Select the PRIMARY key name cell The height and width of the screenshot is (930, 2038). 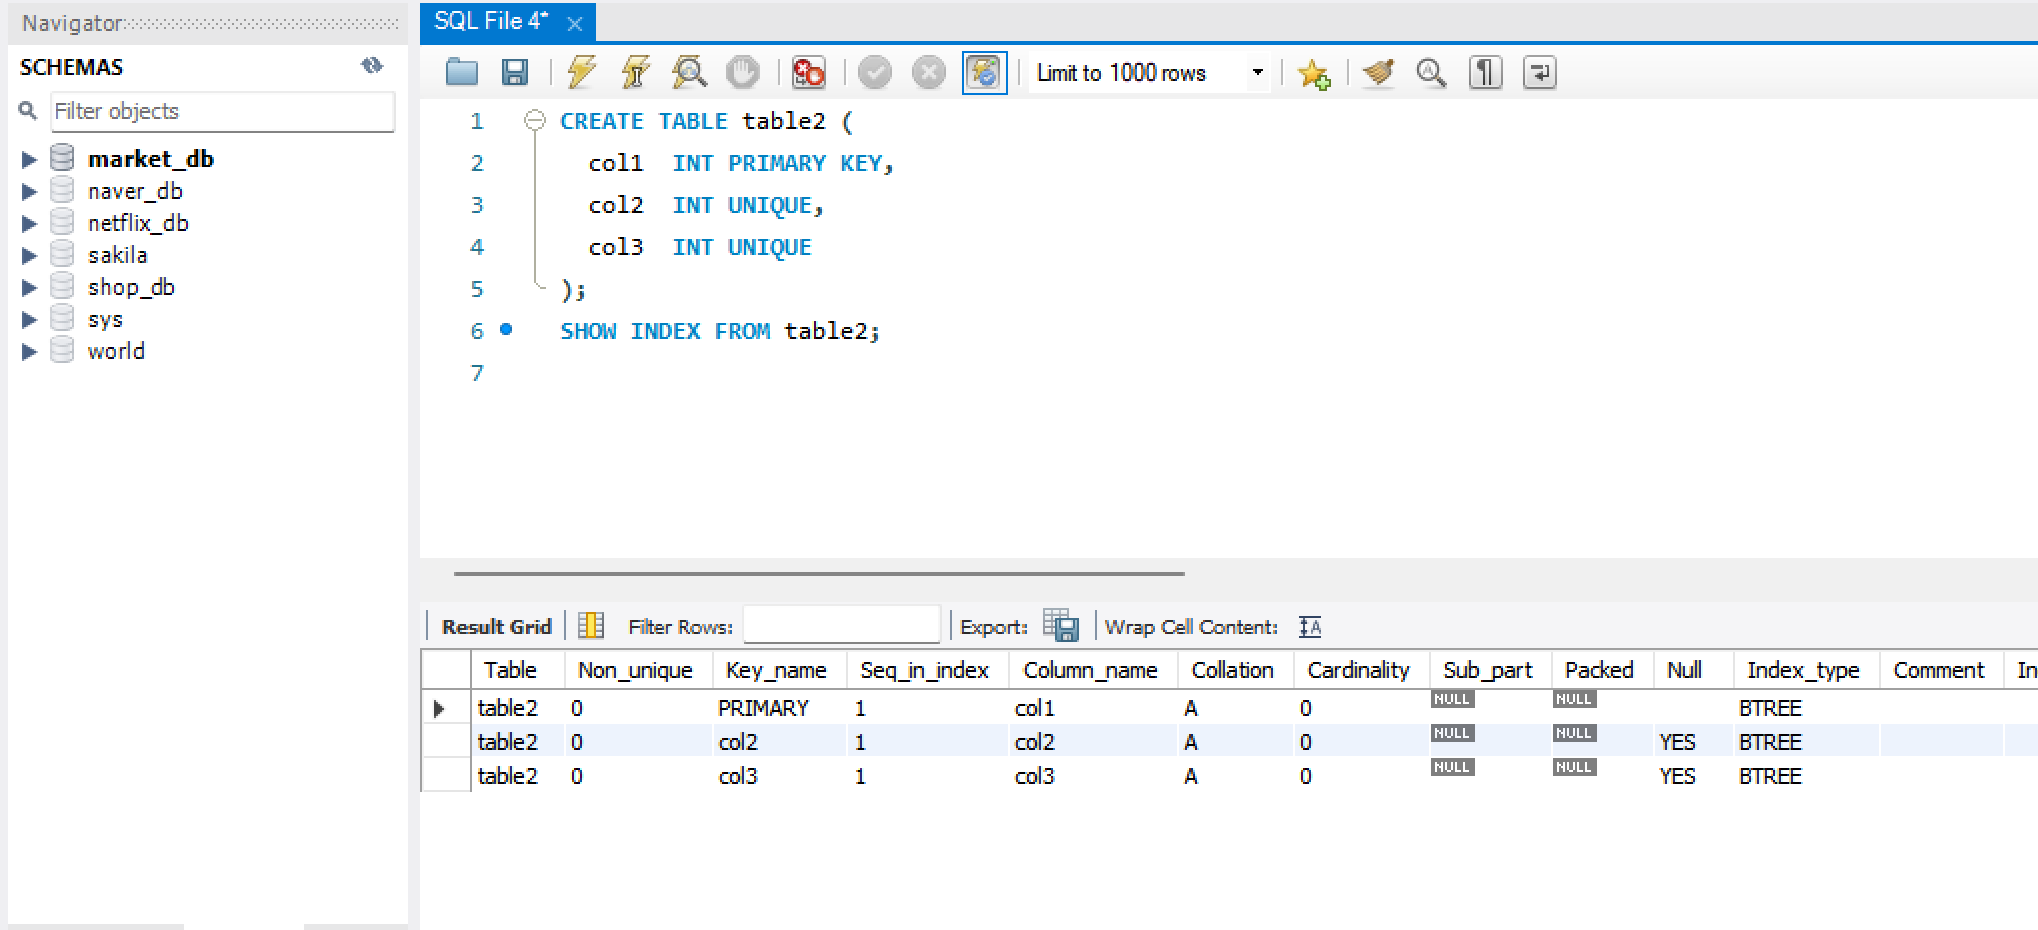[779, 708]
